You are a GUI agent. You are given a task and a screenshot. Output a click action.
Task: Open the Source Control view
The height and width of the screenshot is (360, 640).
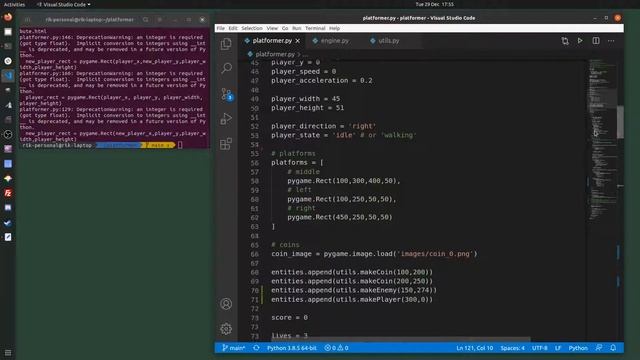(x=227, y=94)
